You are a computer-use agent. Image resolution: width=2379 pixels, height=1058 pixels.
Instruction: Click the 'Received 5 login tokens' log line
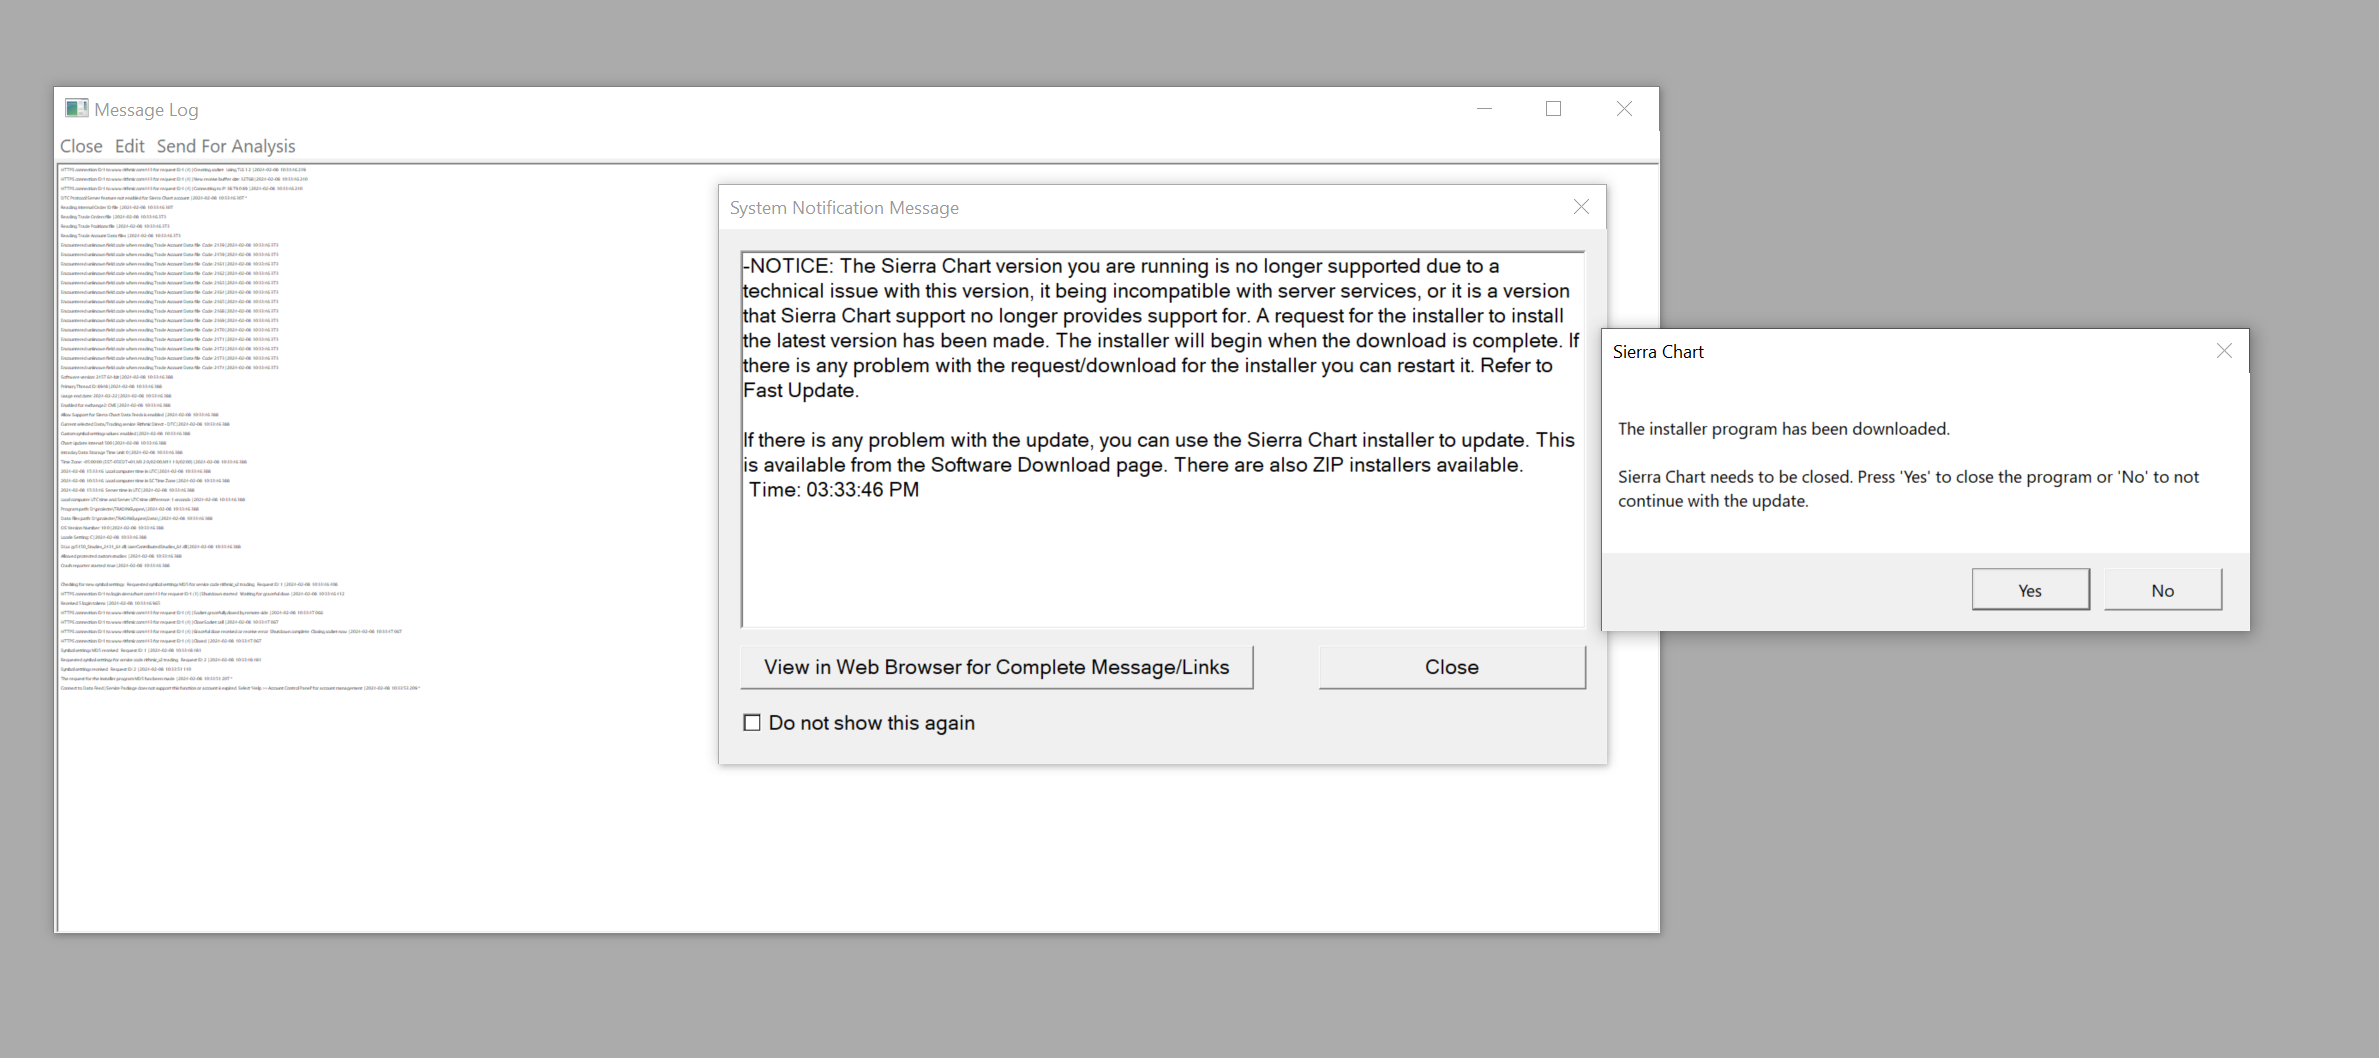pos(110,603)
